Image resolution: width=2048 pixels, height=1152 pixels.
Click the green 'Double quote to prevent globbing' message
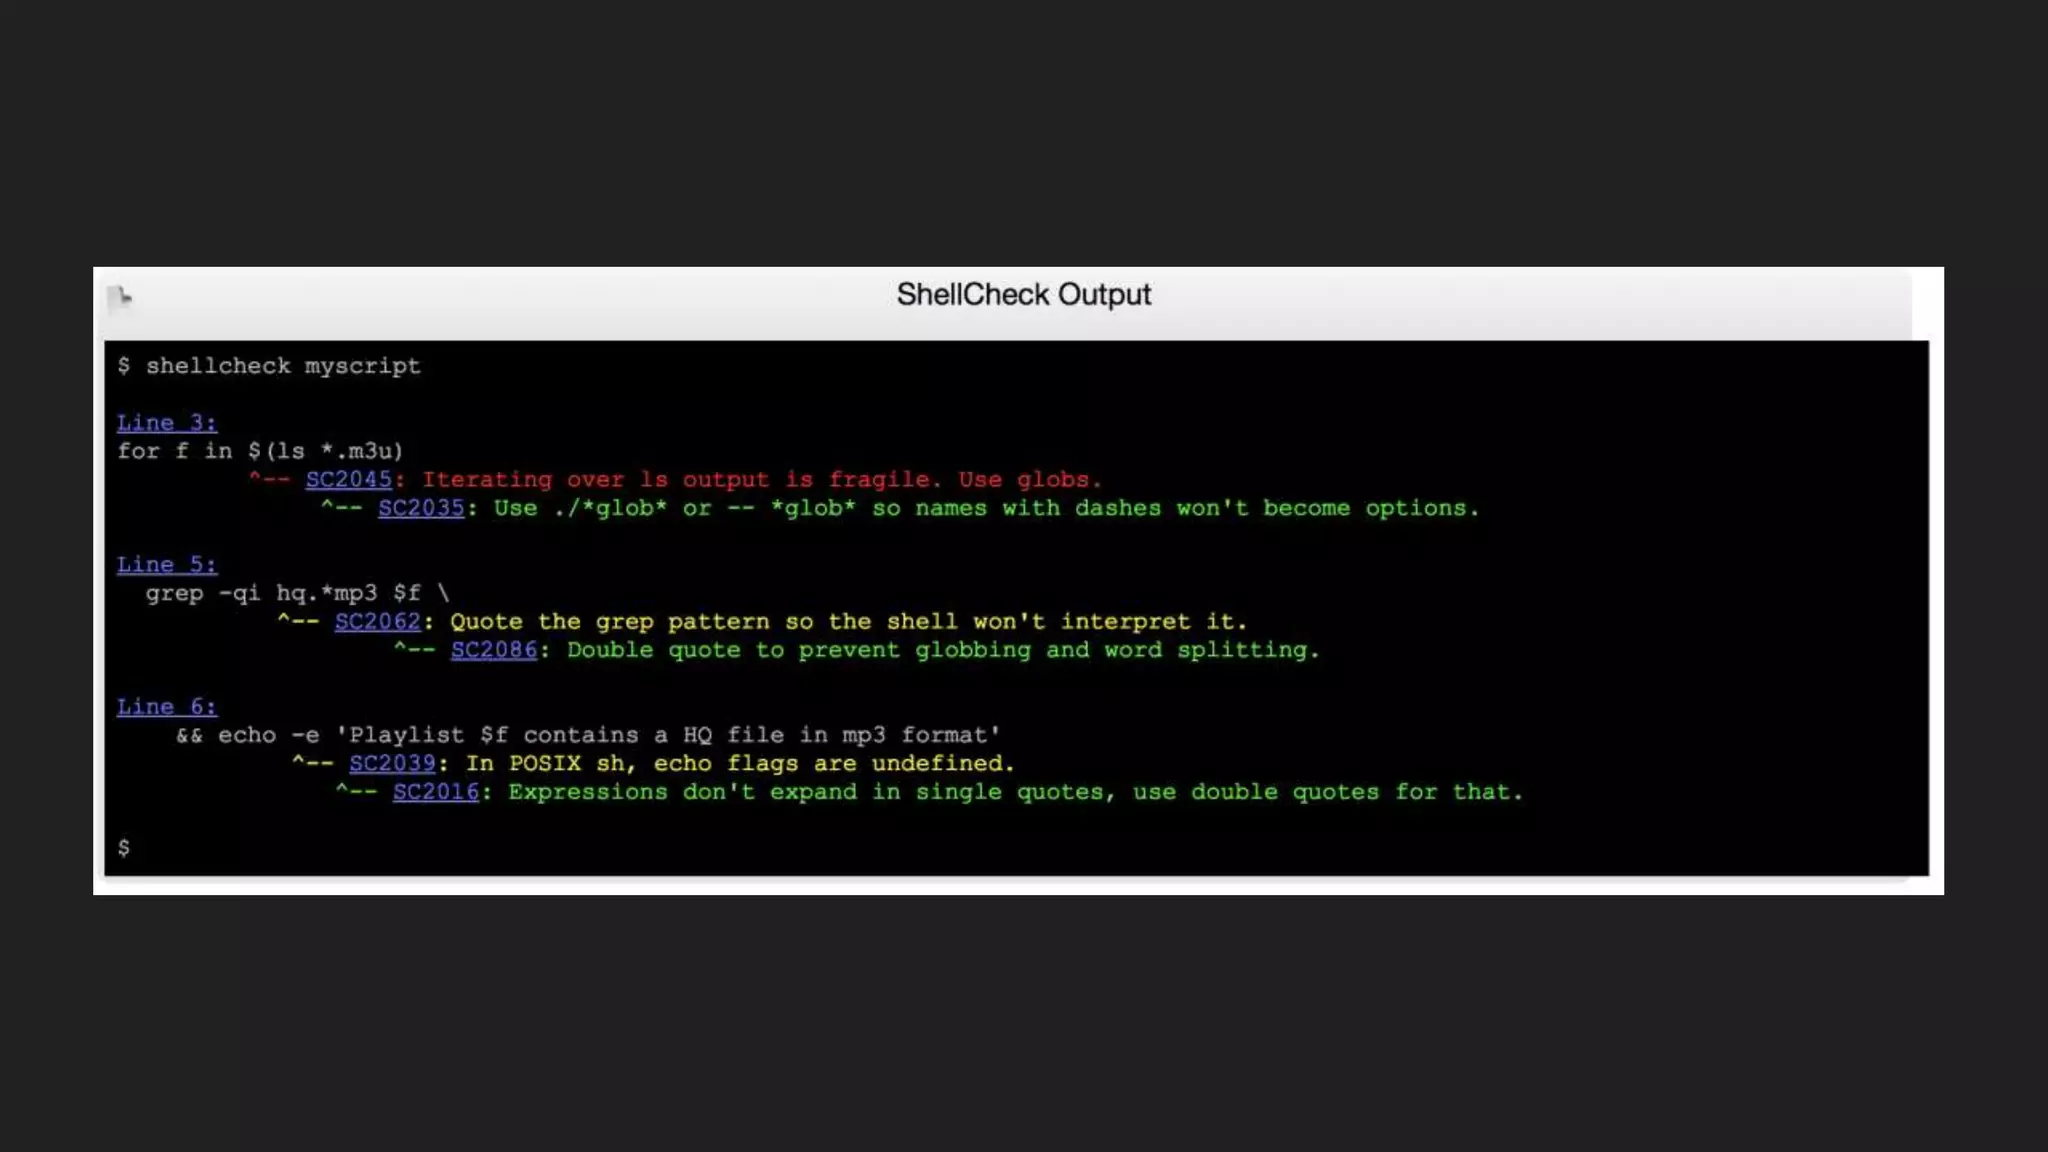pyautogui.click(x=942, y=650)
